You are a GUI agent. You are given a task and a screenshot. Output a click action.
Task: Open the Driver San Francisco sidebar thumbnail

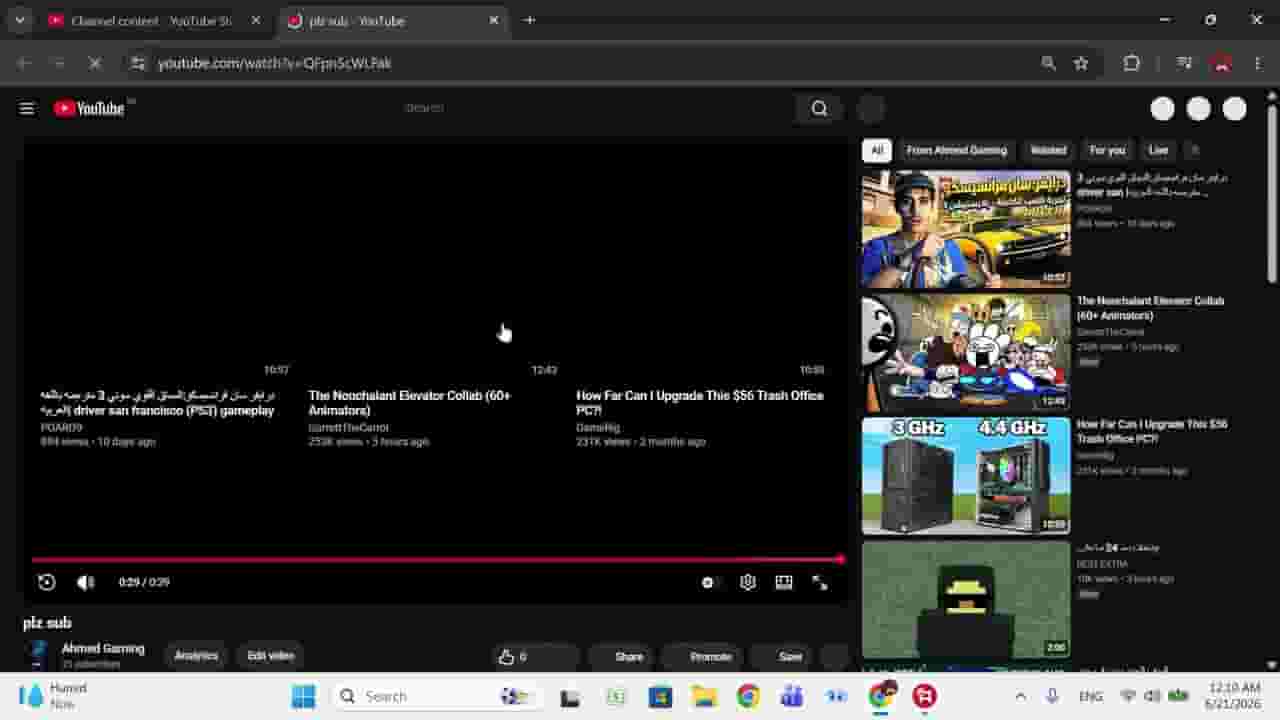(966, 229)
